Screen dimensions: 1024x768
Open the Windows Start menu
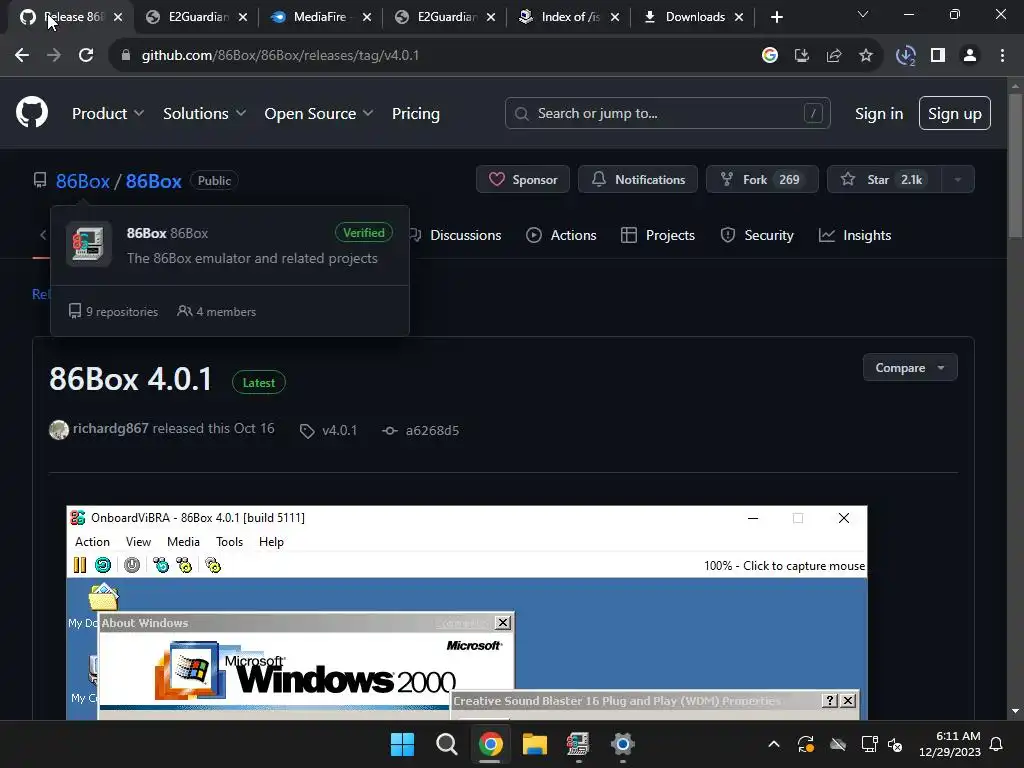click(x=402, y=744)
